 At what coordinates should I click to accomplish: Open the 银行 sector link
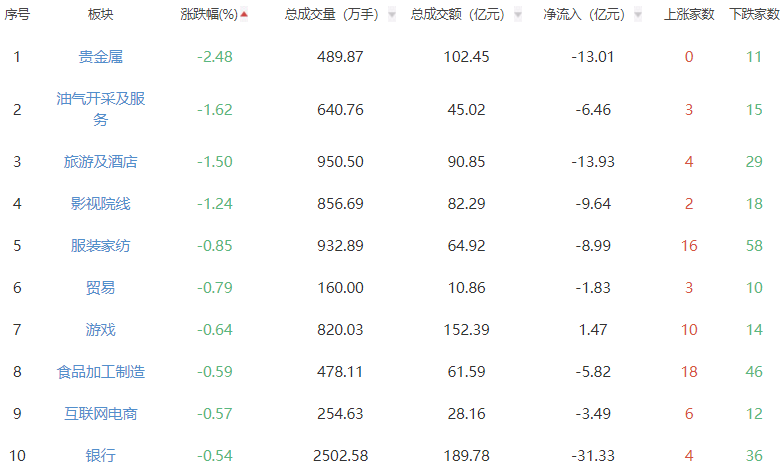pos(100,456)
